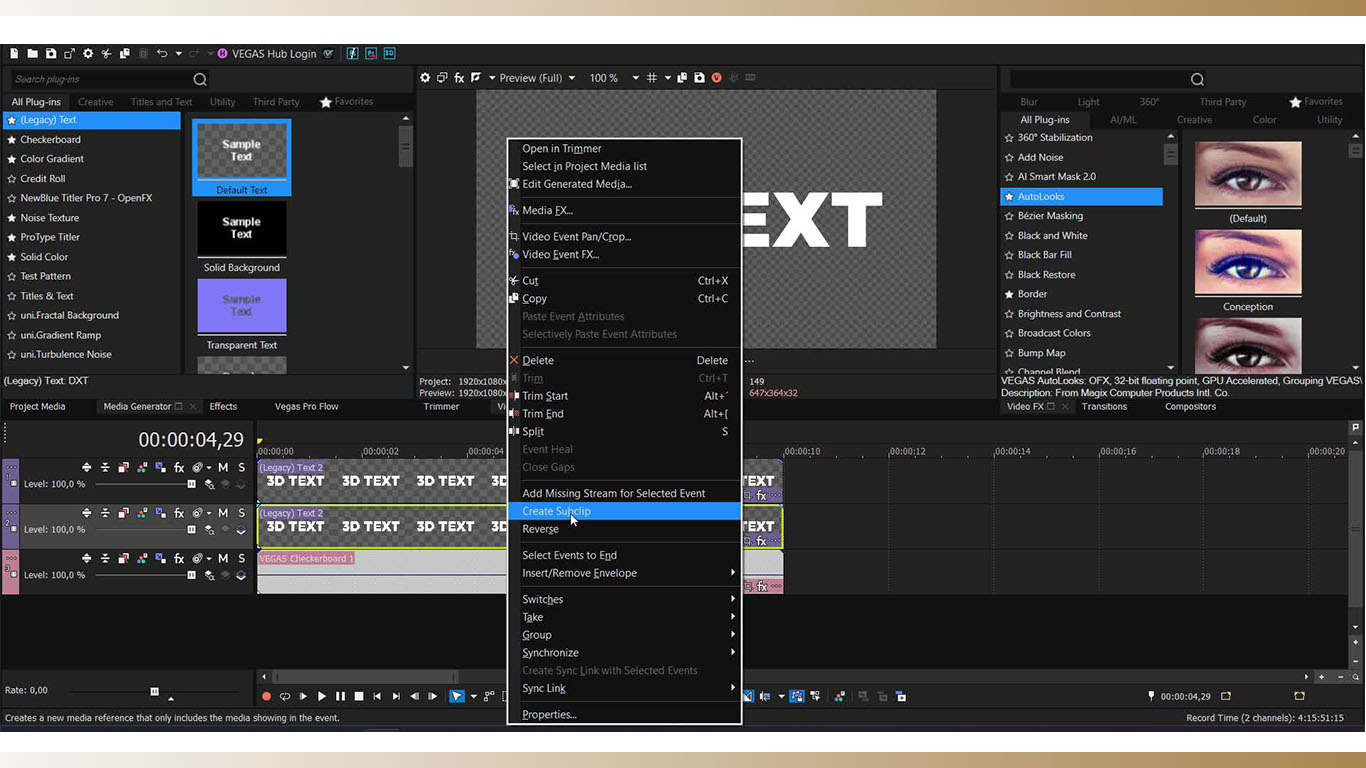Star the Border effect as favorite
1366x768 pixels.
(1008, 294)
